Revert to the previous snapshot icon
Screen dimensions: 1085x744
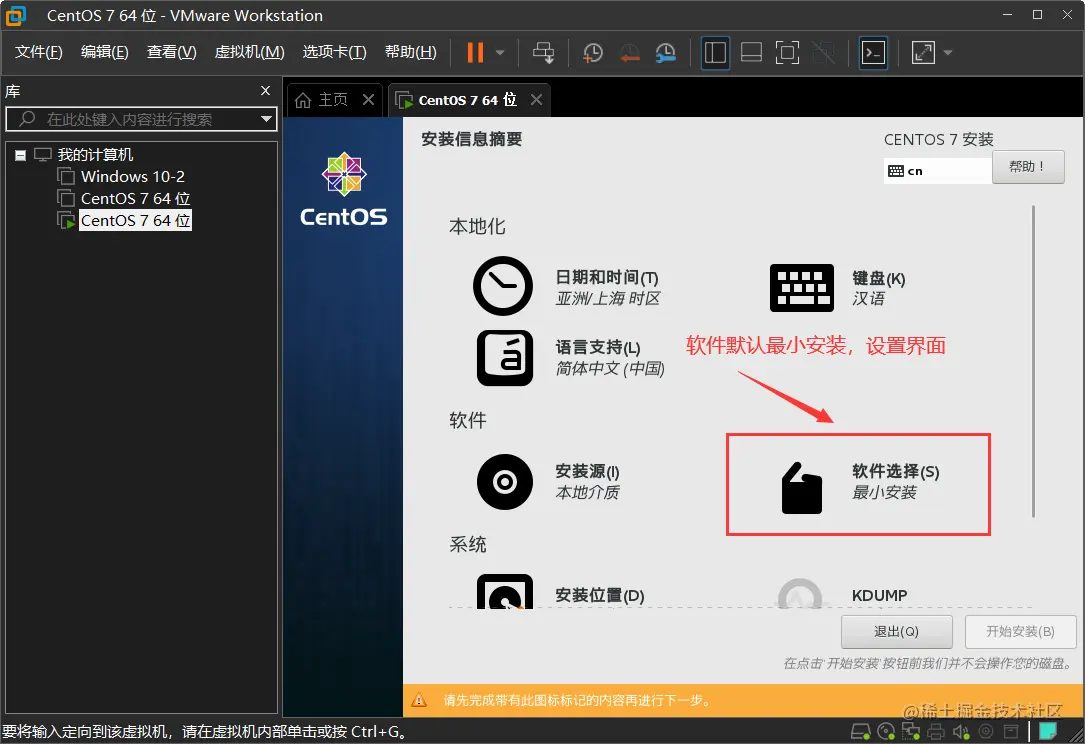click(x=629, y=53)
